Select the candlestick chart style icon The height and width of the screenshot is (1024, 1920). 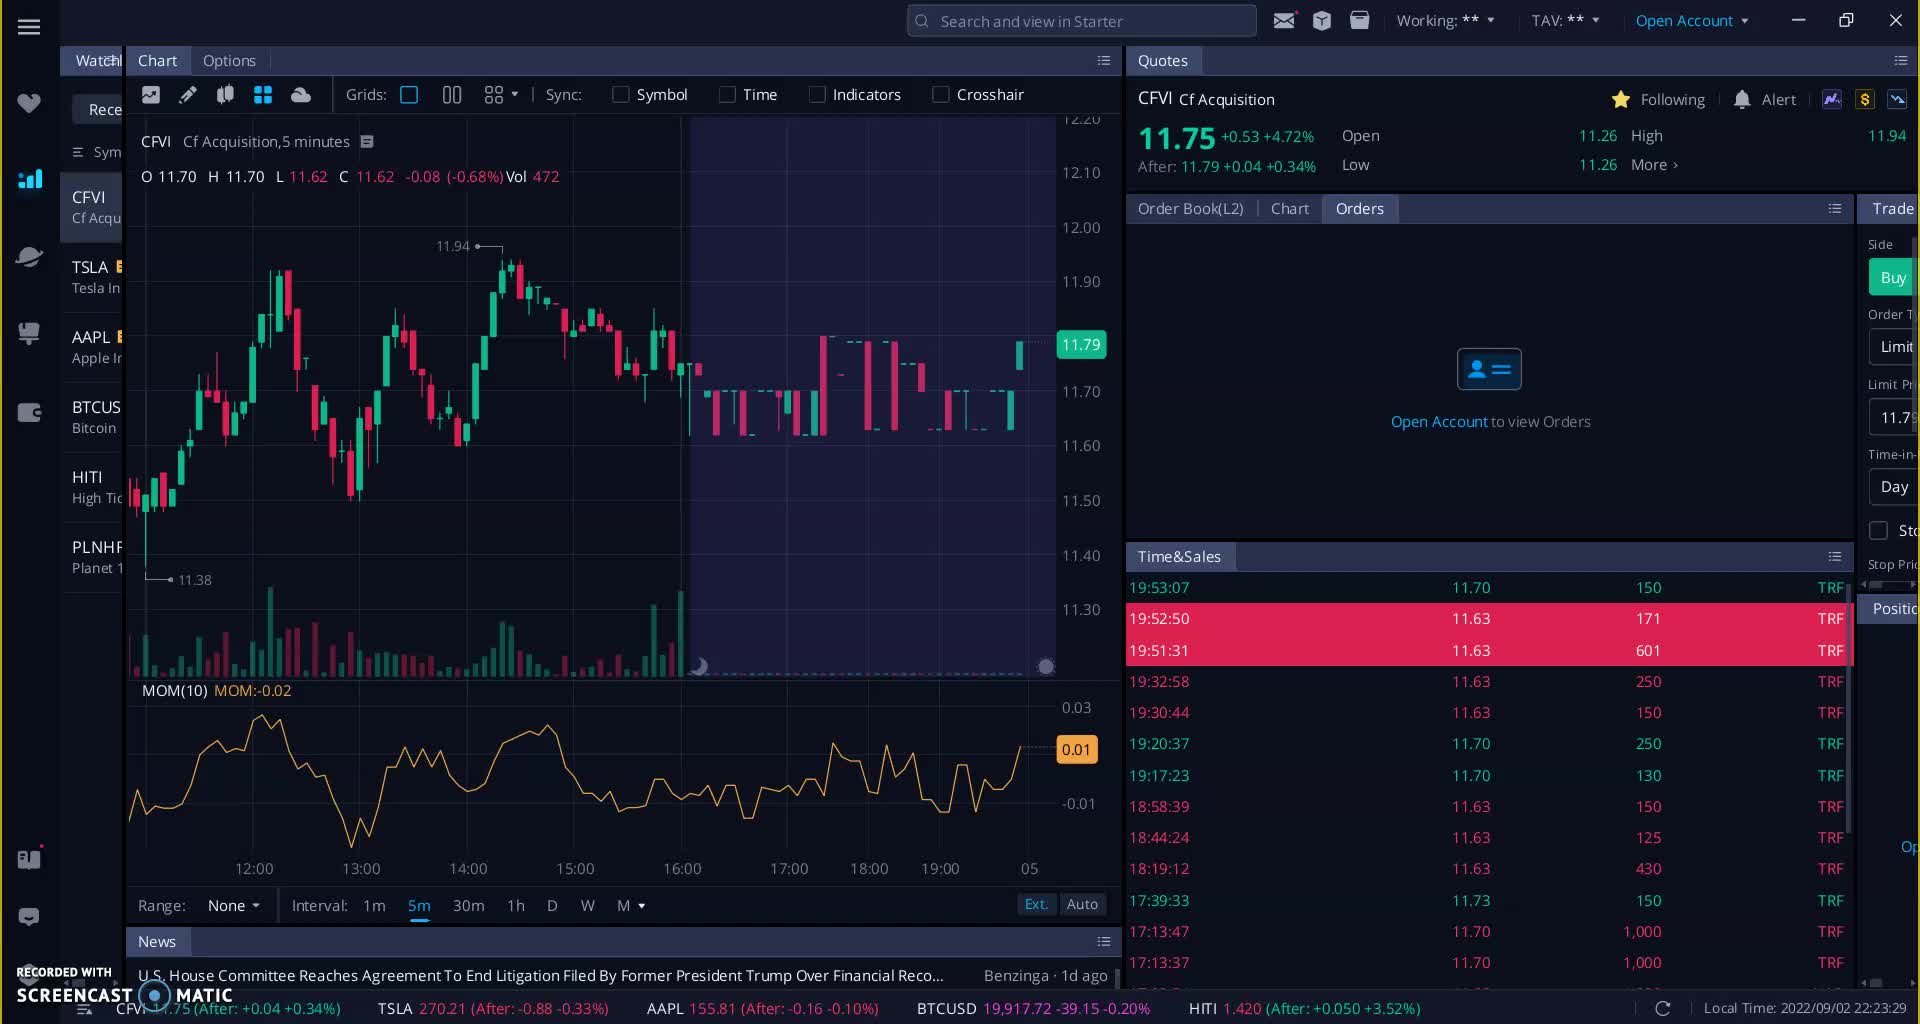pyautogui.click(x=225, y=95)
